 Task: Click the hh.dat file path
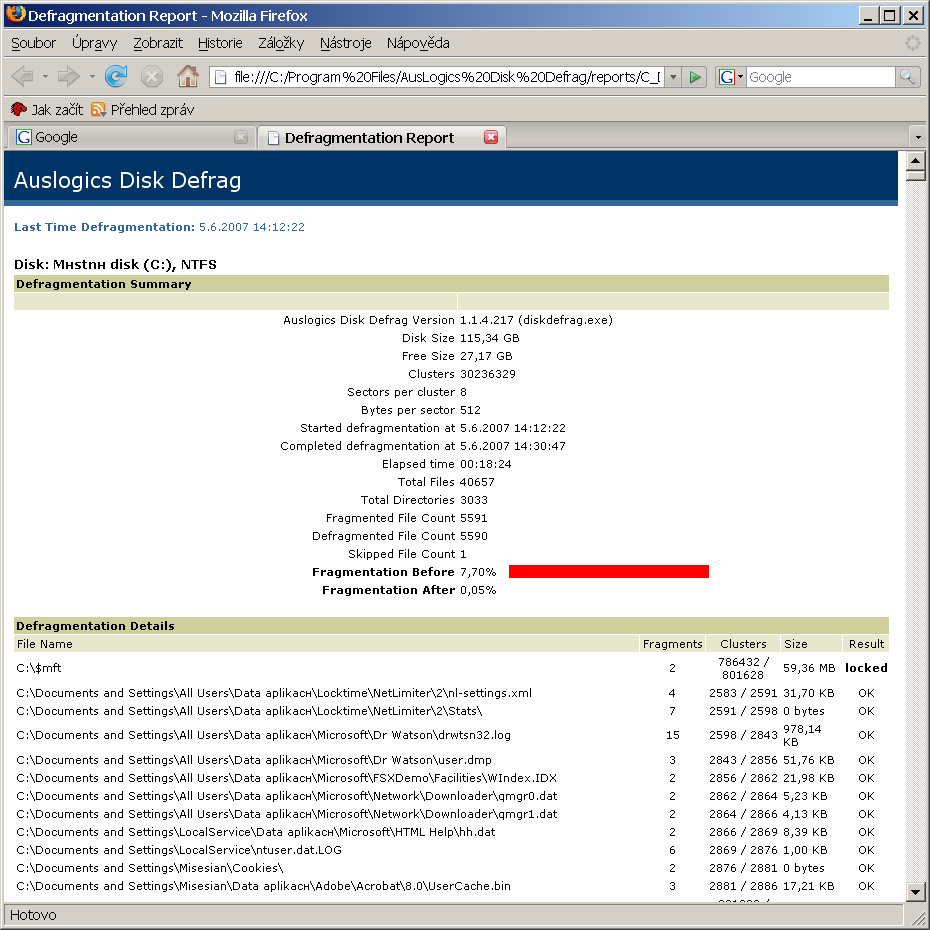tap(256, 832)
